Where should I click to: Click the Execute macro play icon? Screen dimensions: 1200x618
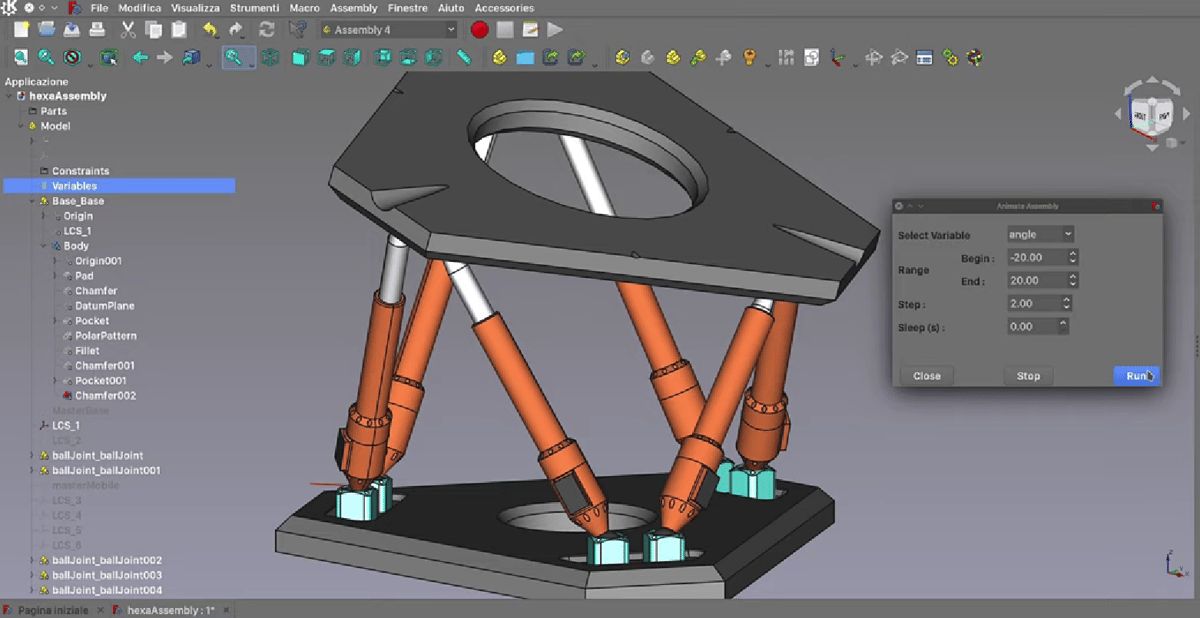tap(555, 30)
